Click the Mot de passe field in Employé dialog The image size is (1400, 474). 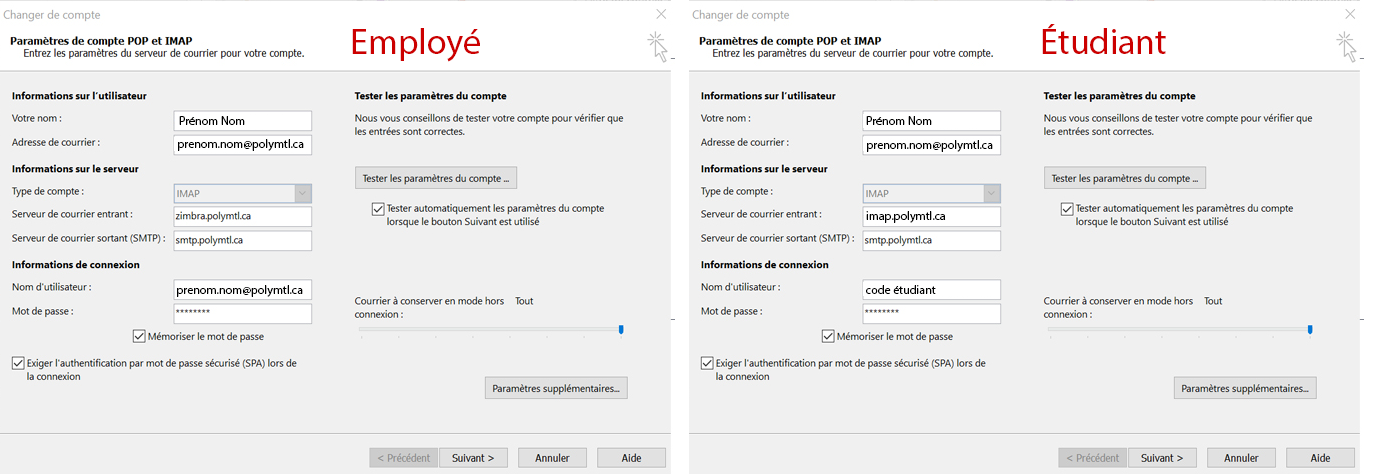click(243, 313)
